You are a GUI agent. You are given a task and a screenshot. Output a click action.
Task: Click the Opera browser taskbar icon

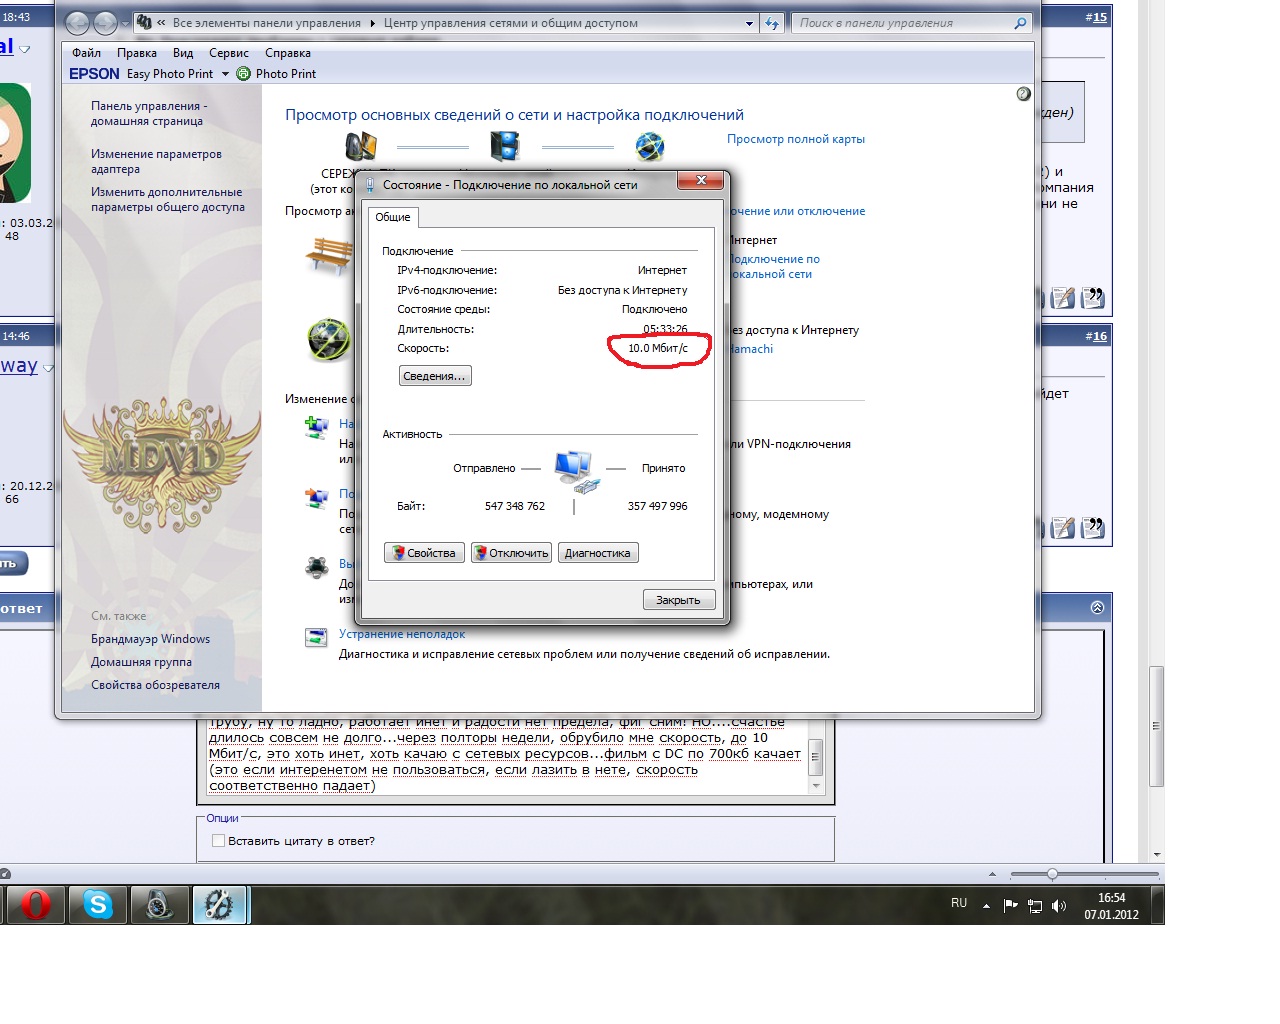[35, 905]
